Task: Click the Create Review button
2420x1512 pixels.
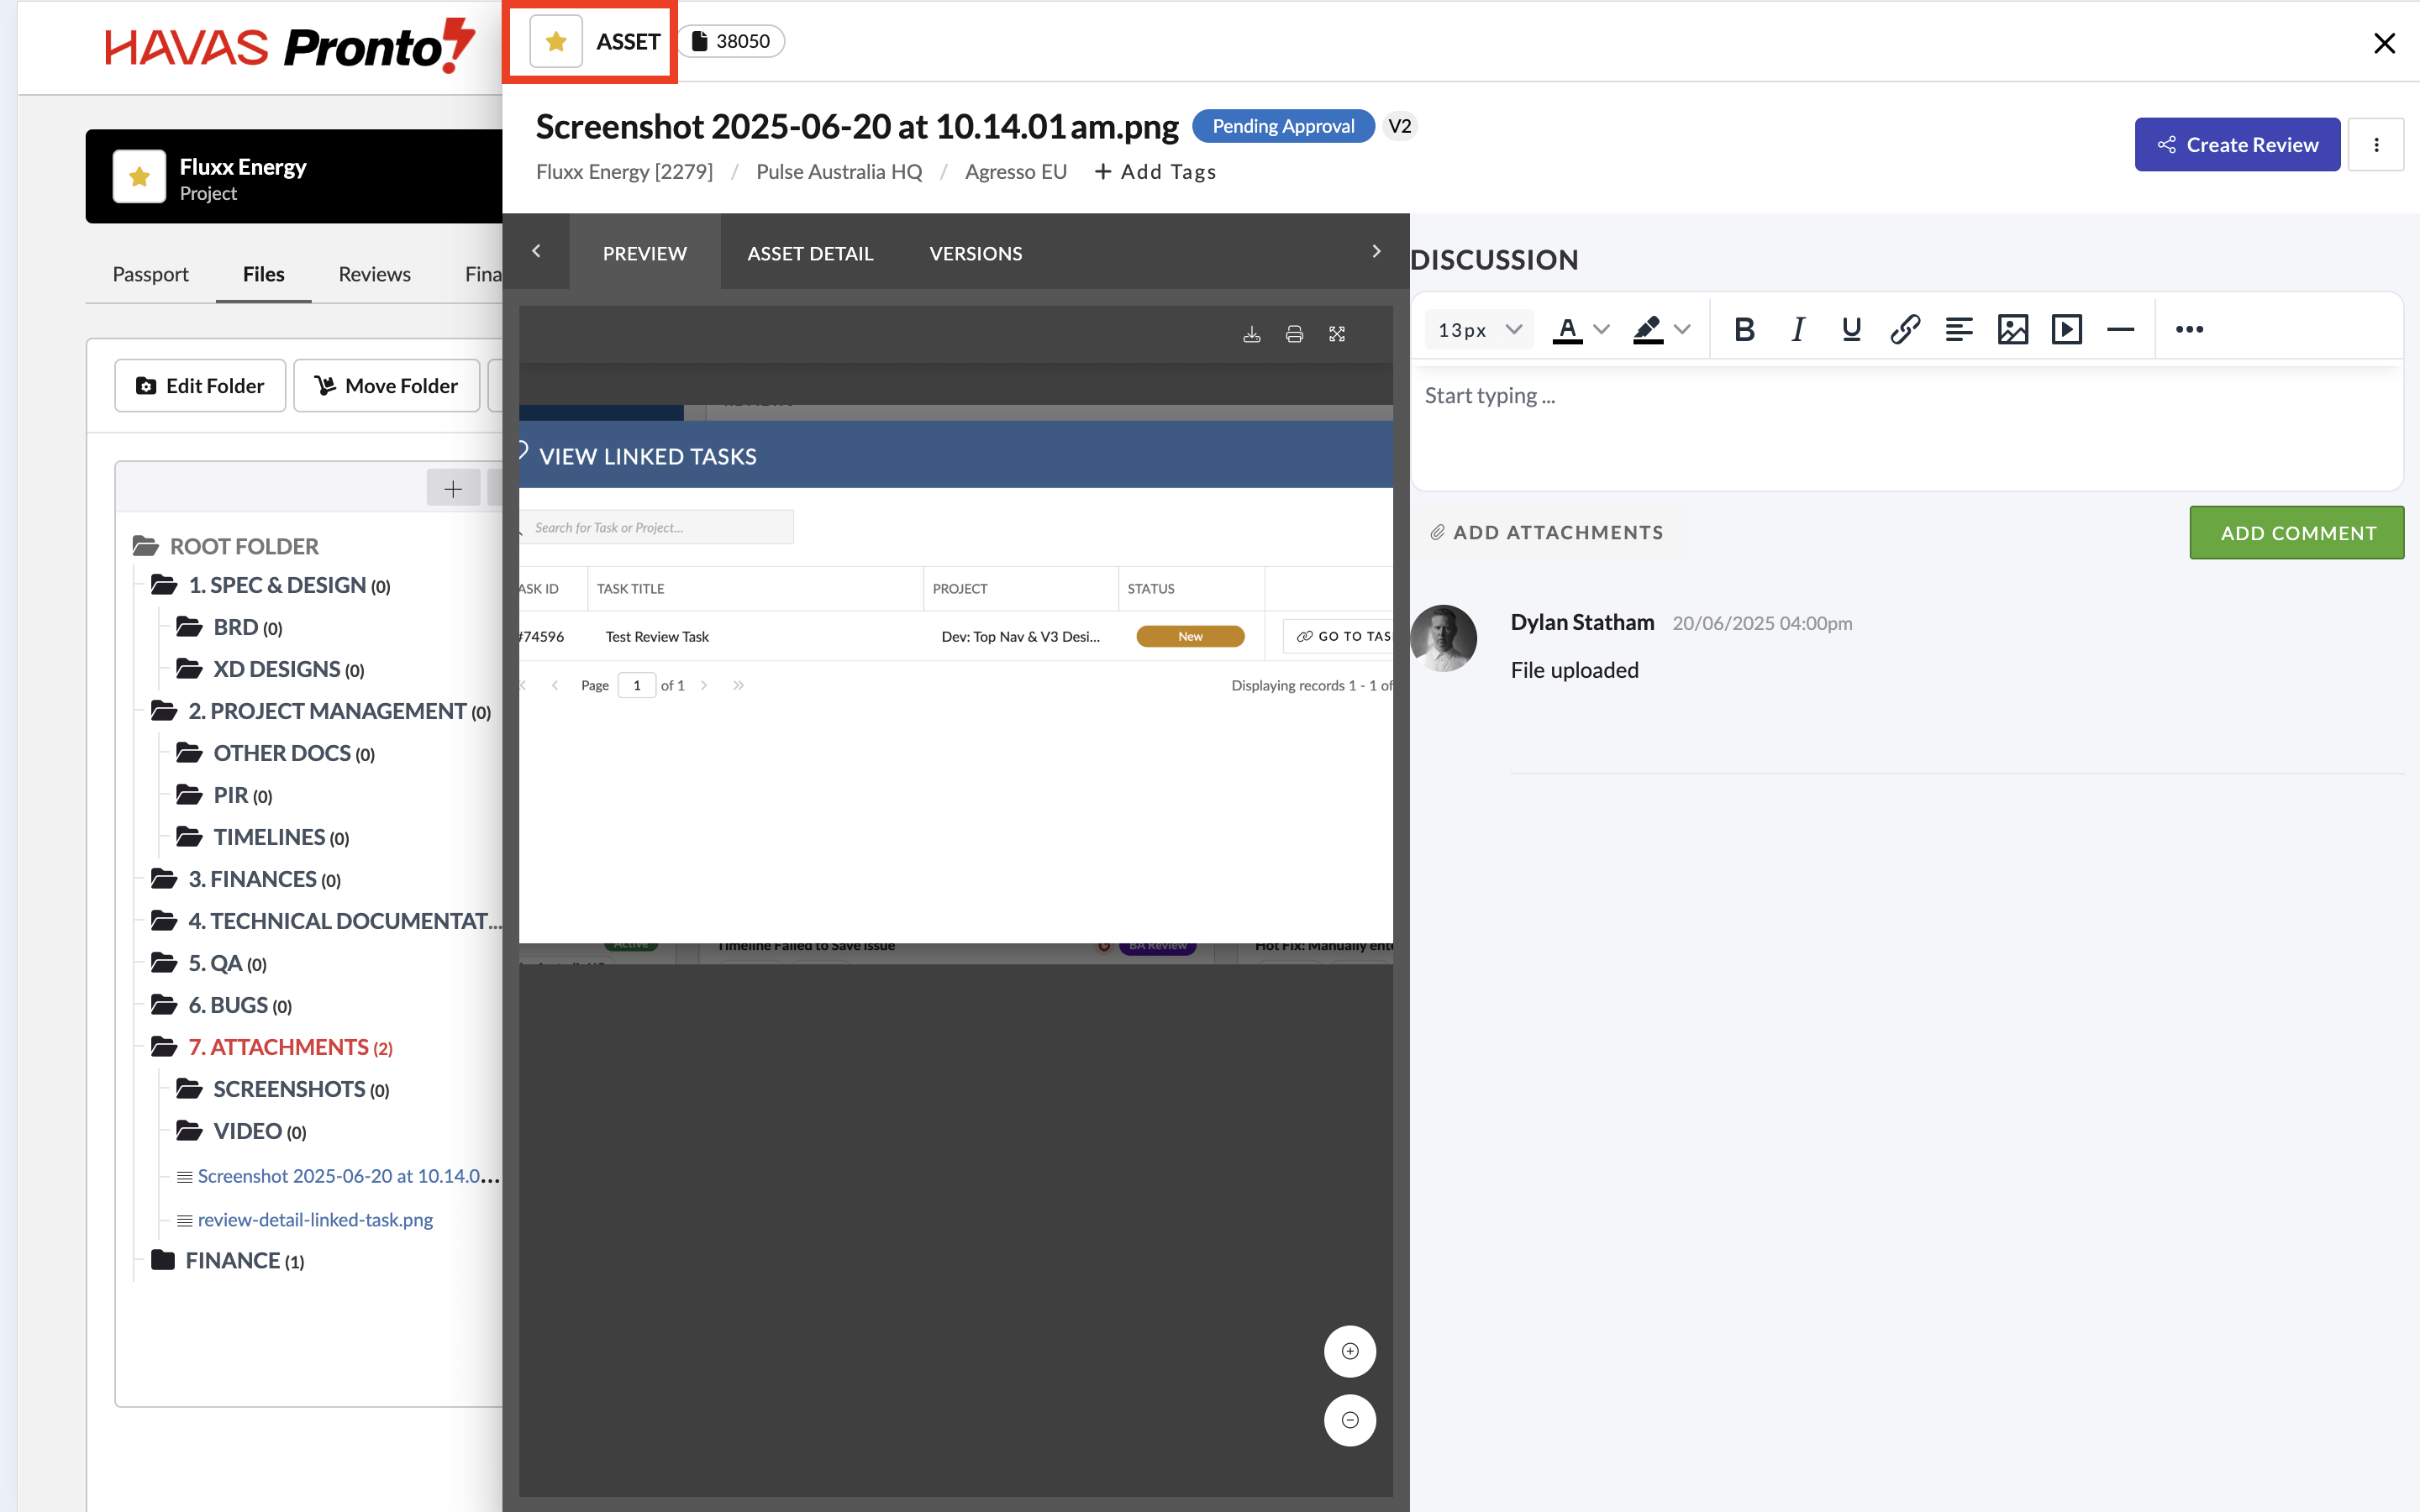Action: (2237, 145)
